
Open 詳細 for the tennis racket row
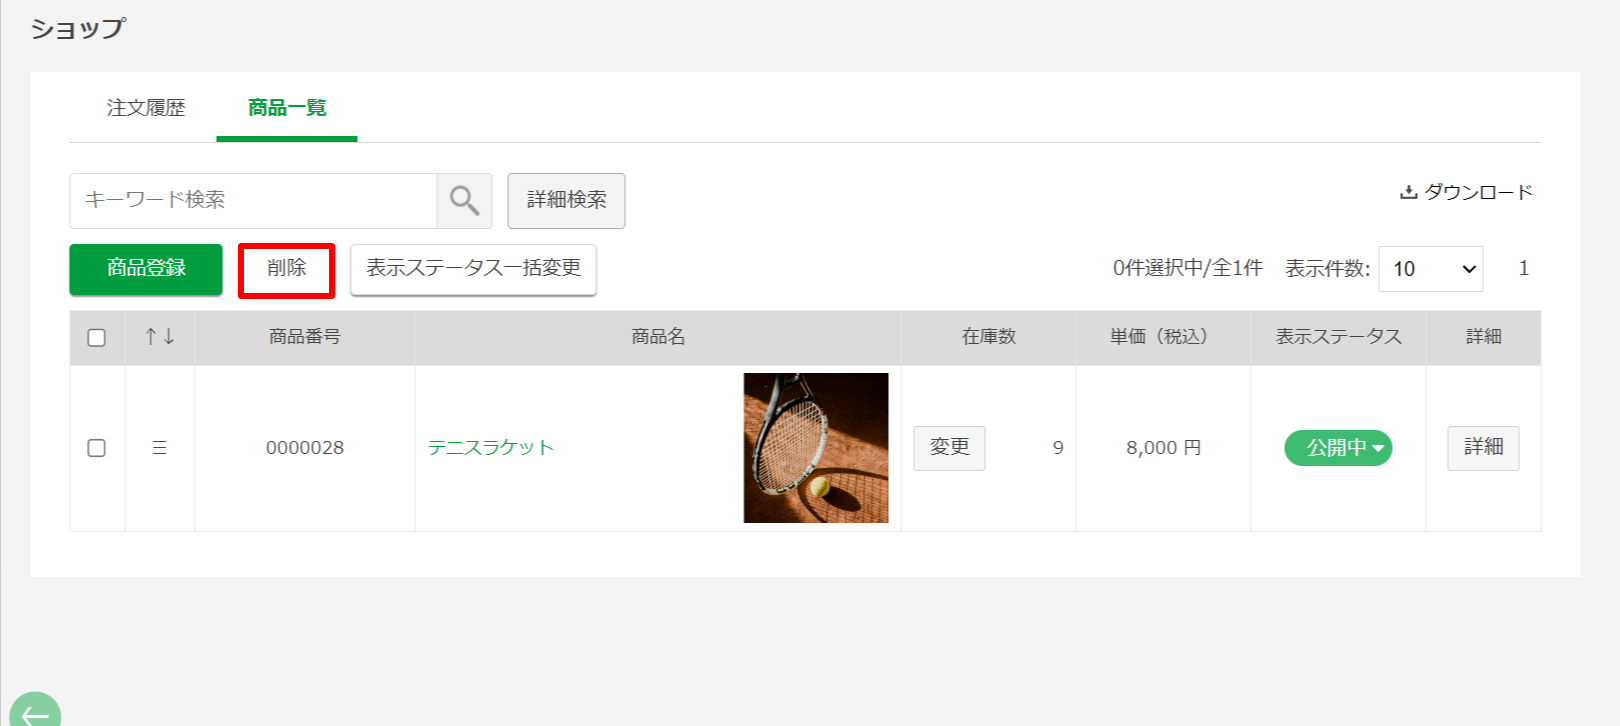click(x=1483, y=448)
